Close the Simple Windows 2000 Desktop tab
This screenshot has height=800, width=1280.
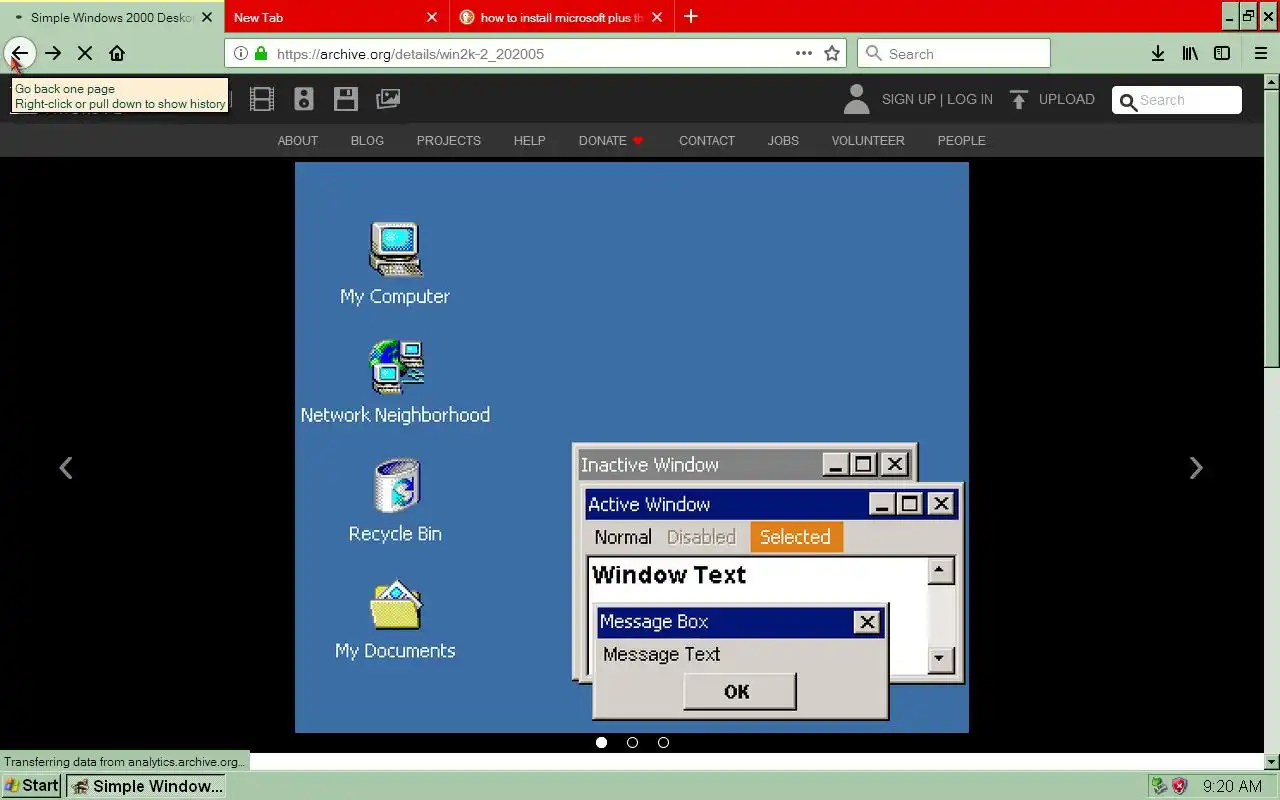pos(207,17)
